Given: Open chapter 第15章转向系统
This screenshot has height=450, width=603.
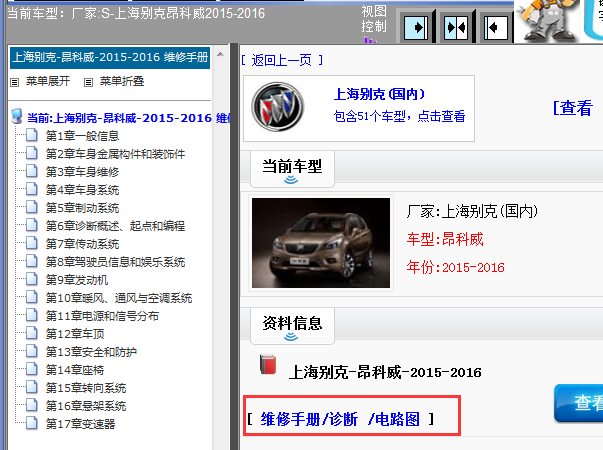Looking at the screenshot, I should pyautogui.click(x=86, y=388).
